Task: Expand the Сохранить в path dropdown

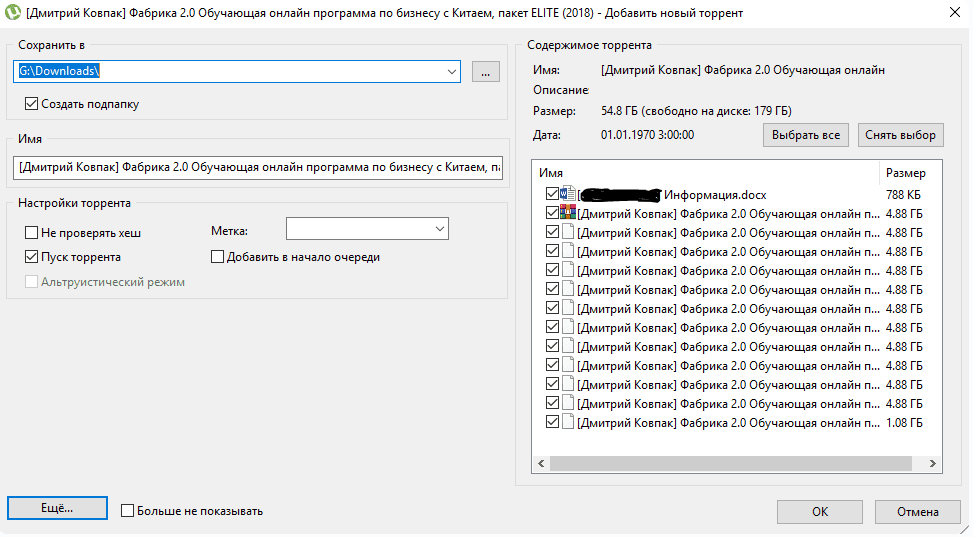Action: click(451, 71)
